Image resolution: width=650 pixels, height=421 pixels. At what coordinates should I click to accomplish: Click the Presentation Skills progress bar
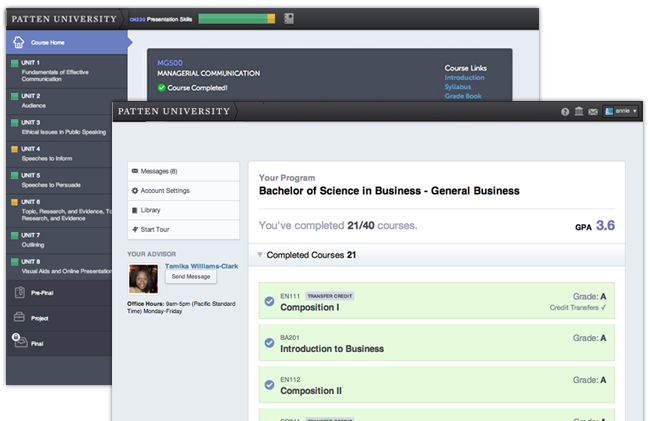(x=237, y=19)
